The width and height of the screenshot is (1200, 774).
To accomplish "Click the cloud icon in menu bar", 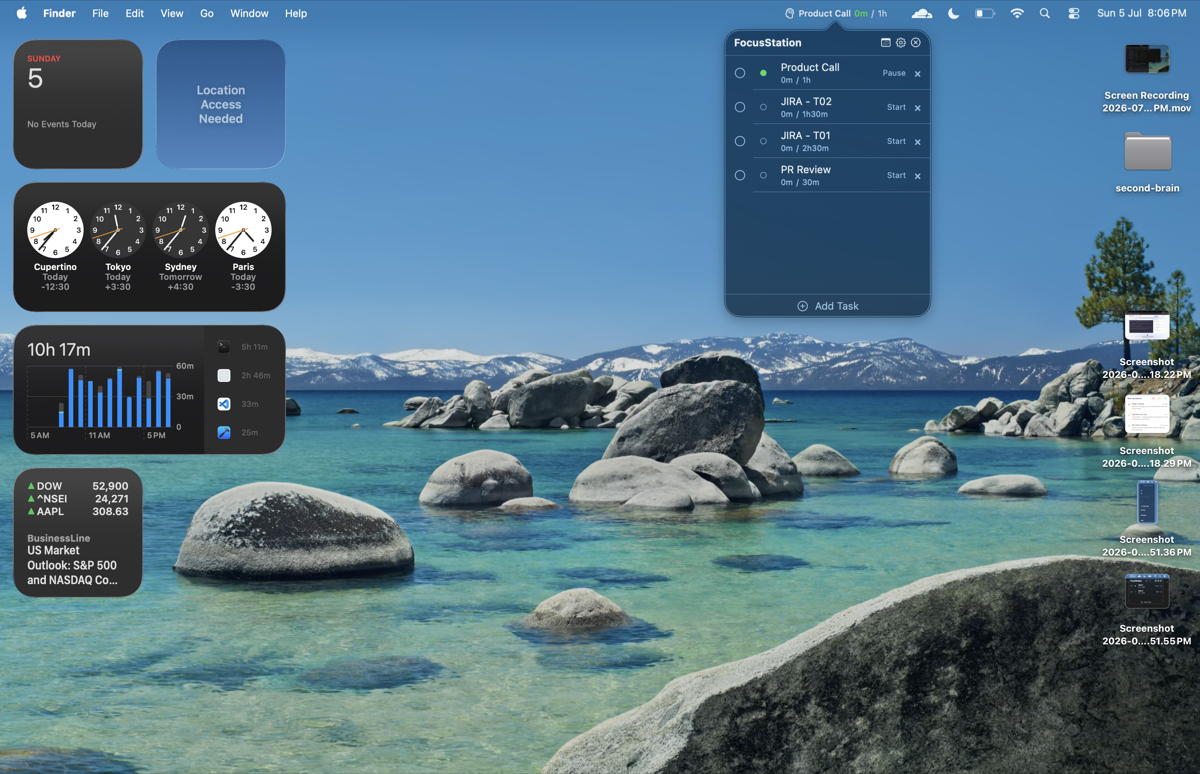I will click(x=922, y=14).
